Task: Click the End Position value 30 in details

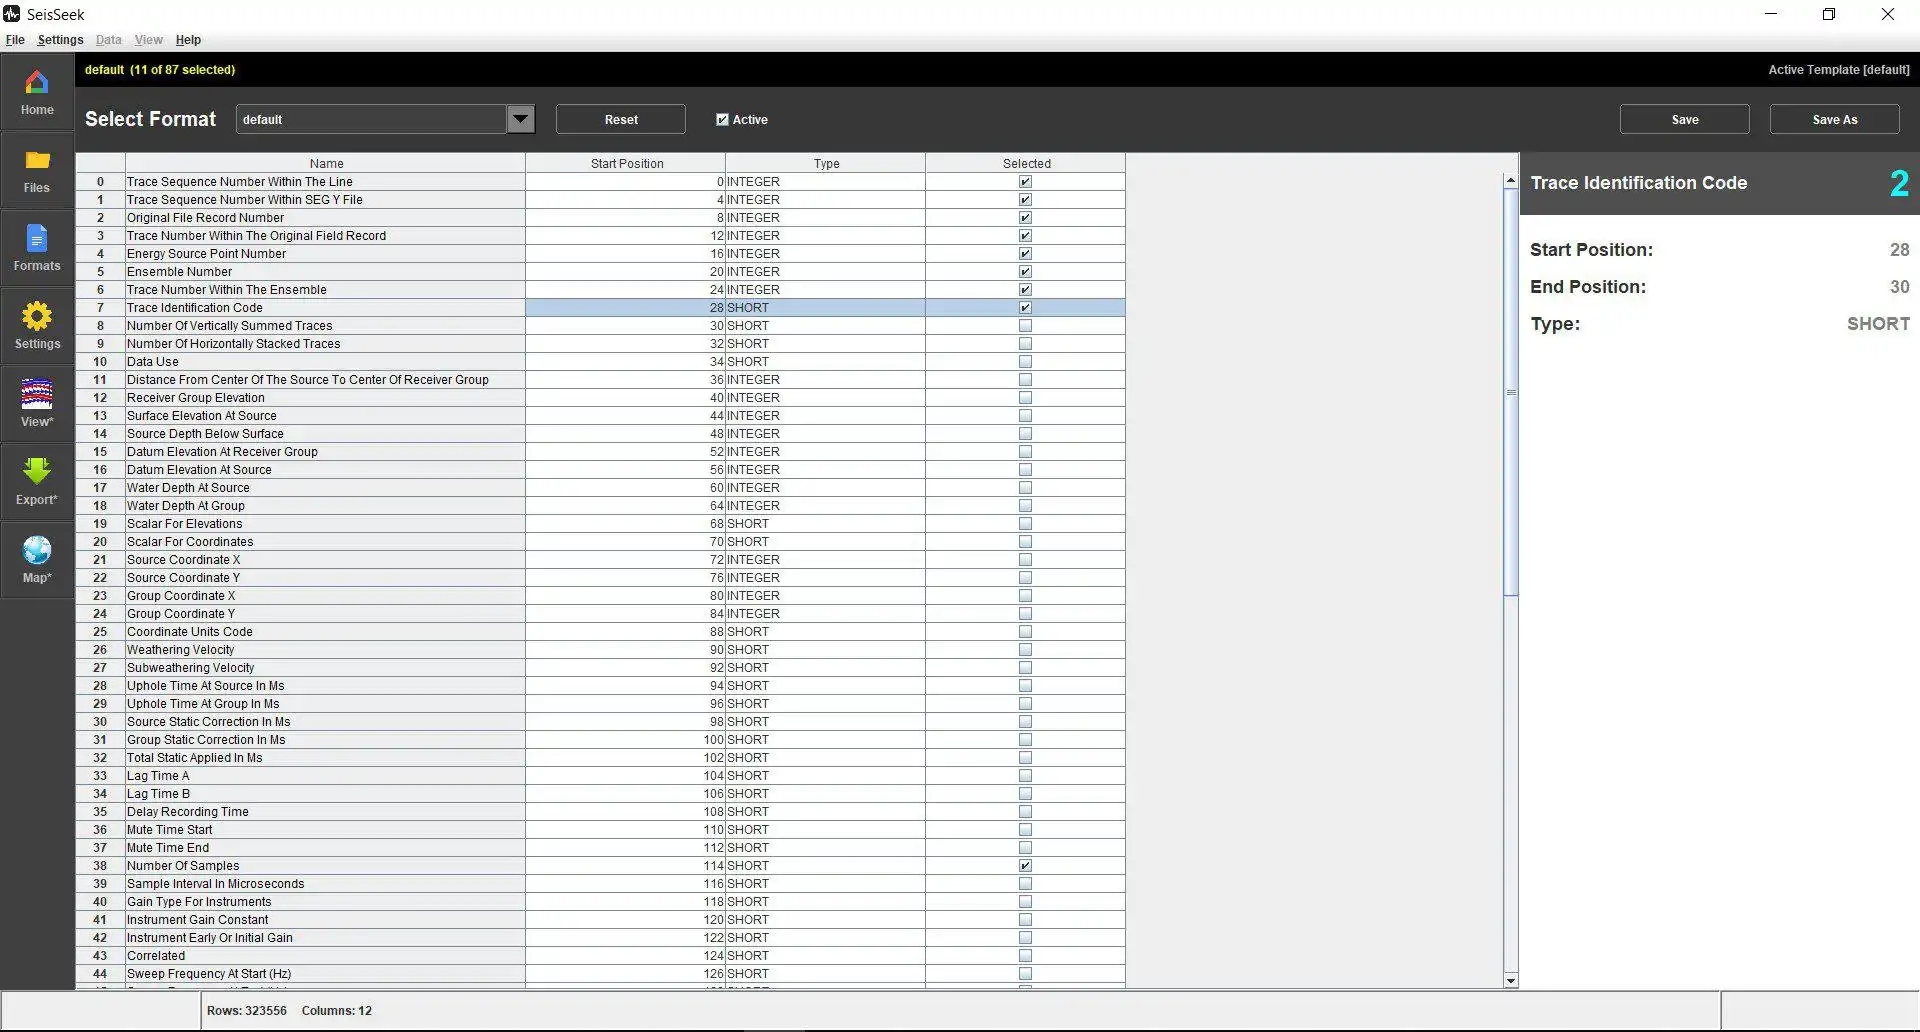Action: [1899, 287]
